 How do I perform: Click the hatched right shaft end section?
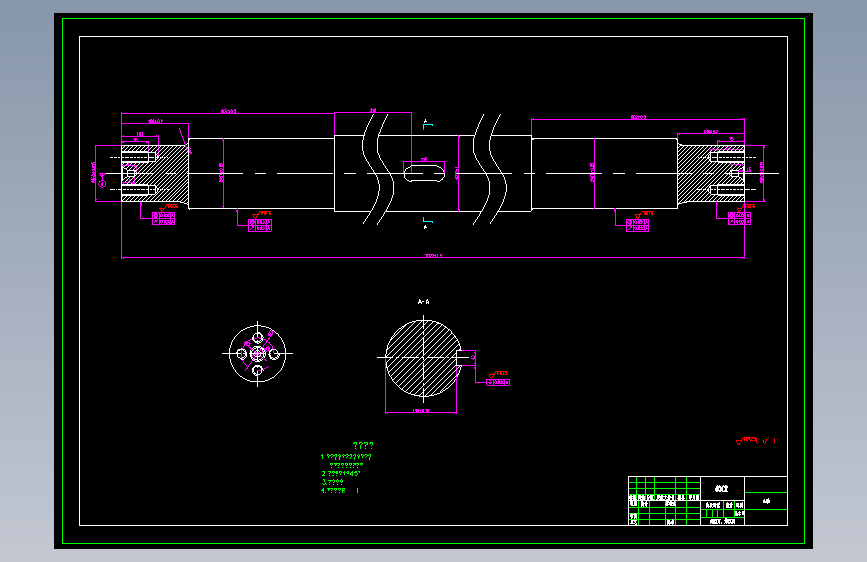pos(711,173)
